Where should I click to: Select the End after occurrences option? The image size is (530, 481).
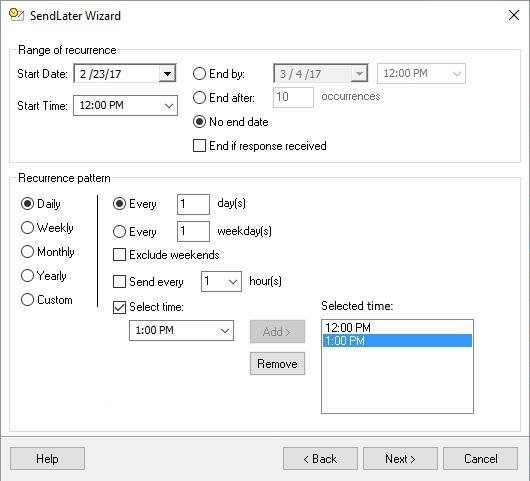(x=199, y=98)
